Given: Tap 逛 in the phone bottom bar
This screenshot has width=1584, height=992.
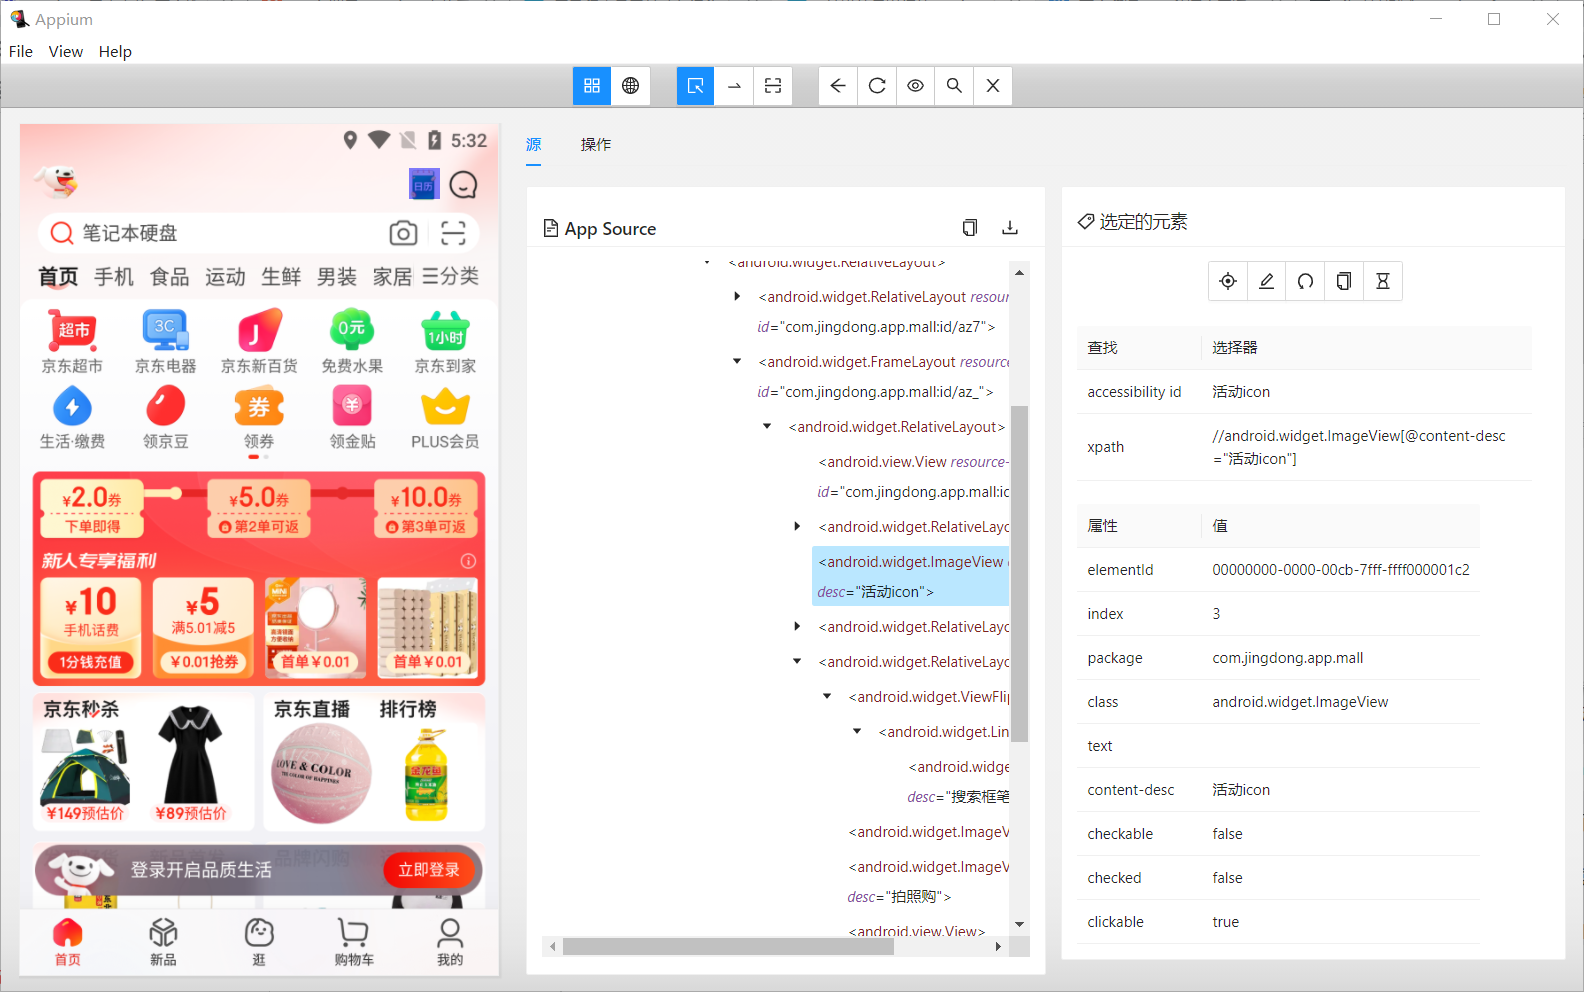Looking at the screenshot, I should click(x=259, y=942).
